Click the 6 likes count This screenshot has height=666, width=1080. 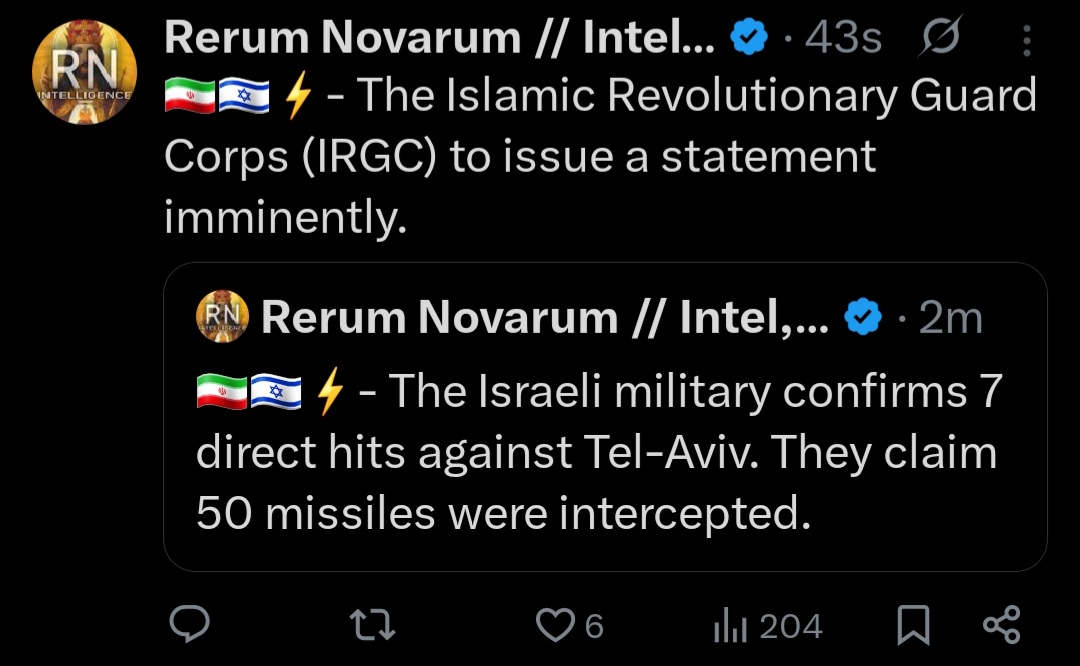pyautogui.click(x=594, y=626)
